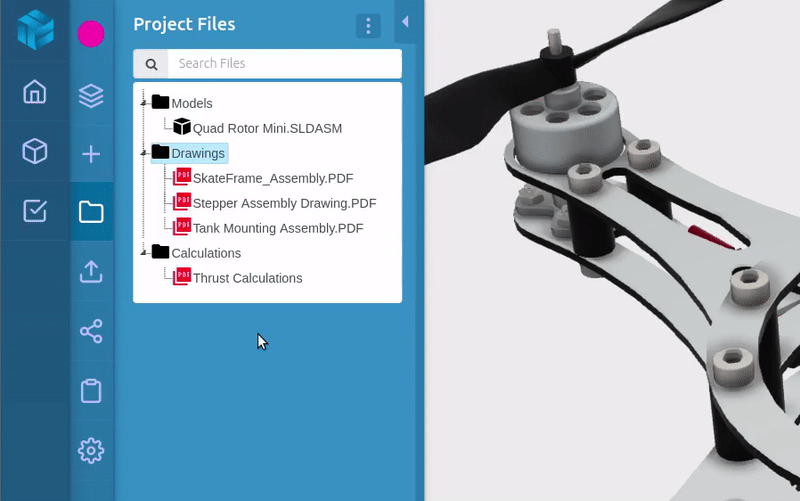800x501 pixels.
Task: Open Quad Rotor Mini.SLDASM file
Action: click(x=267, y=129)
